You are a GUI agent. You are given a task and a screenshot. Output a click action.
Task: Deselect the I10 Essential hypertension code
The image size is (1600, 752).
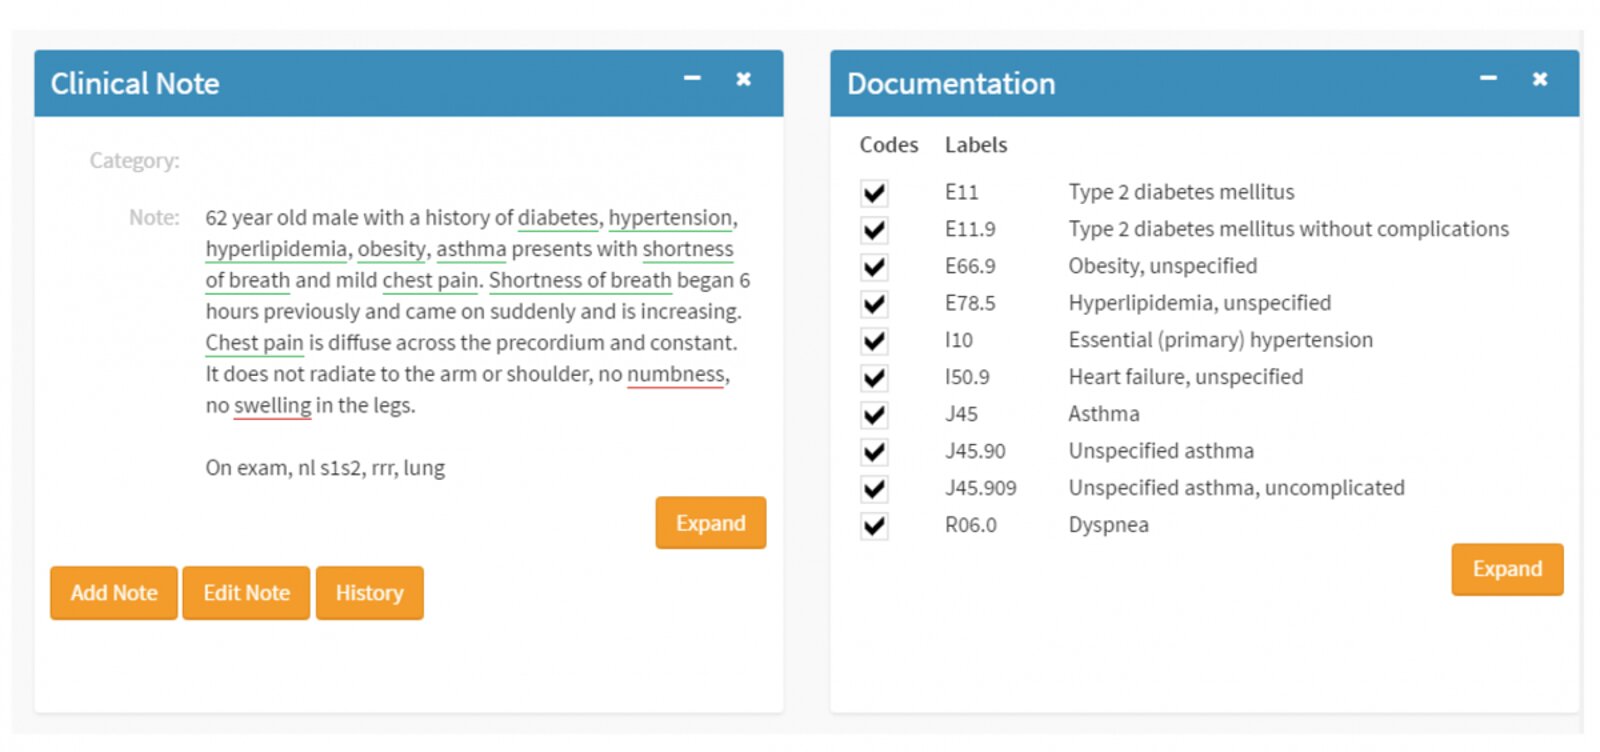pyautogui.click(x=874, y=341)
